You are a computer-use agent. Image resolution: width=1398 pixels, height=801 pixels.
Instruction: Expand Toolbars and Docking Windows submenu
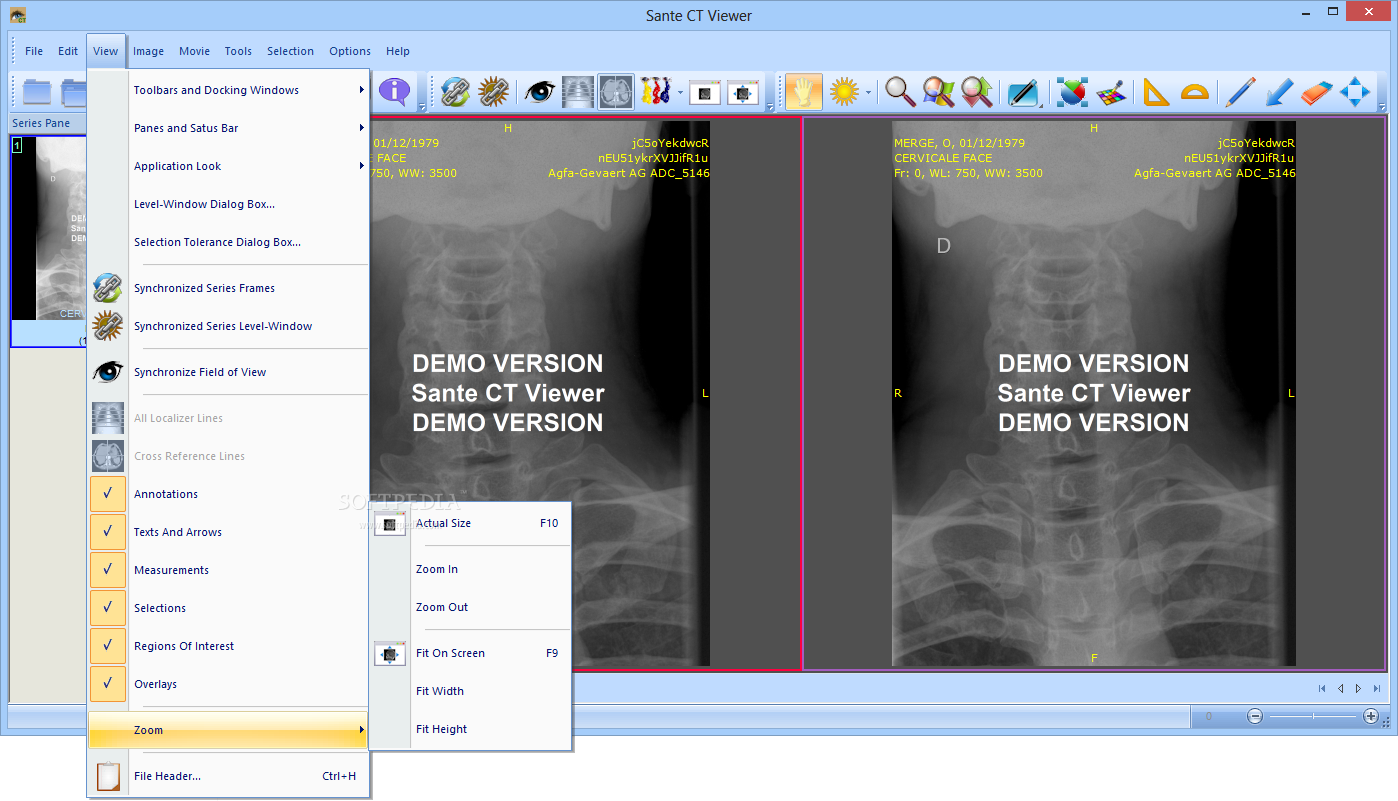coord(229,90)
